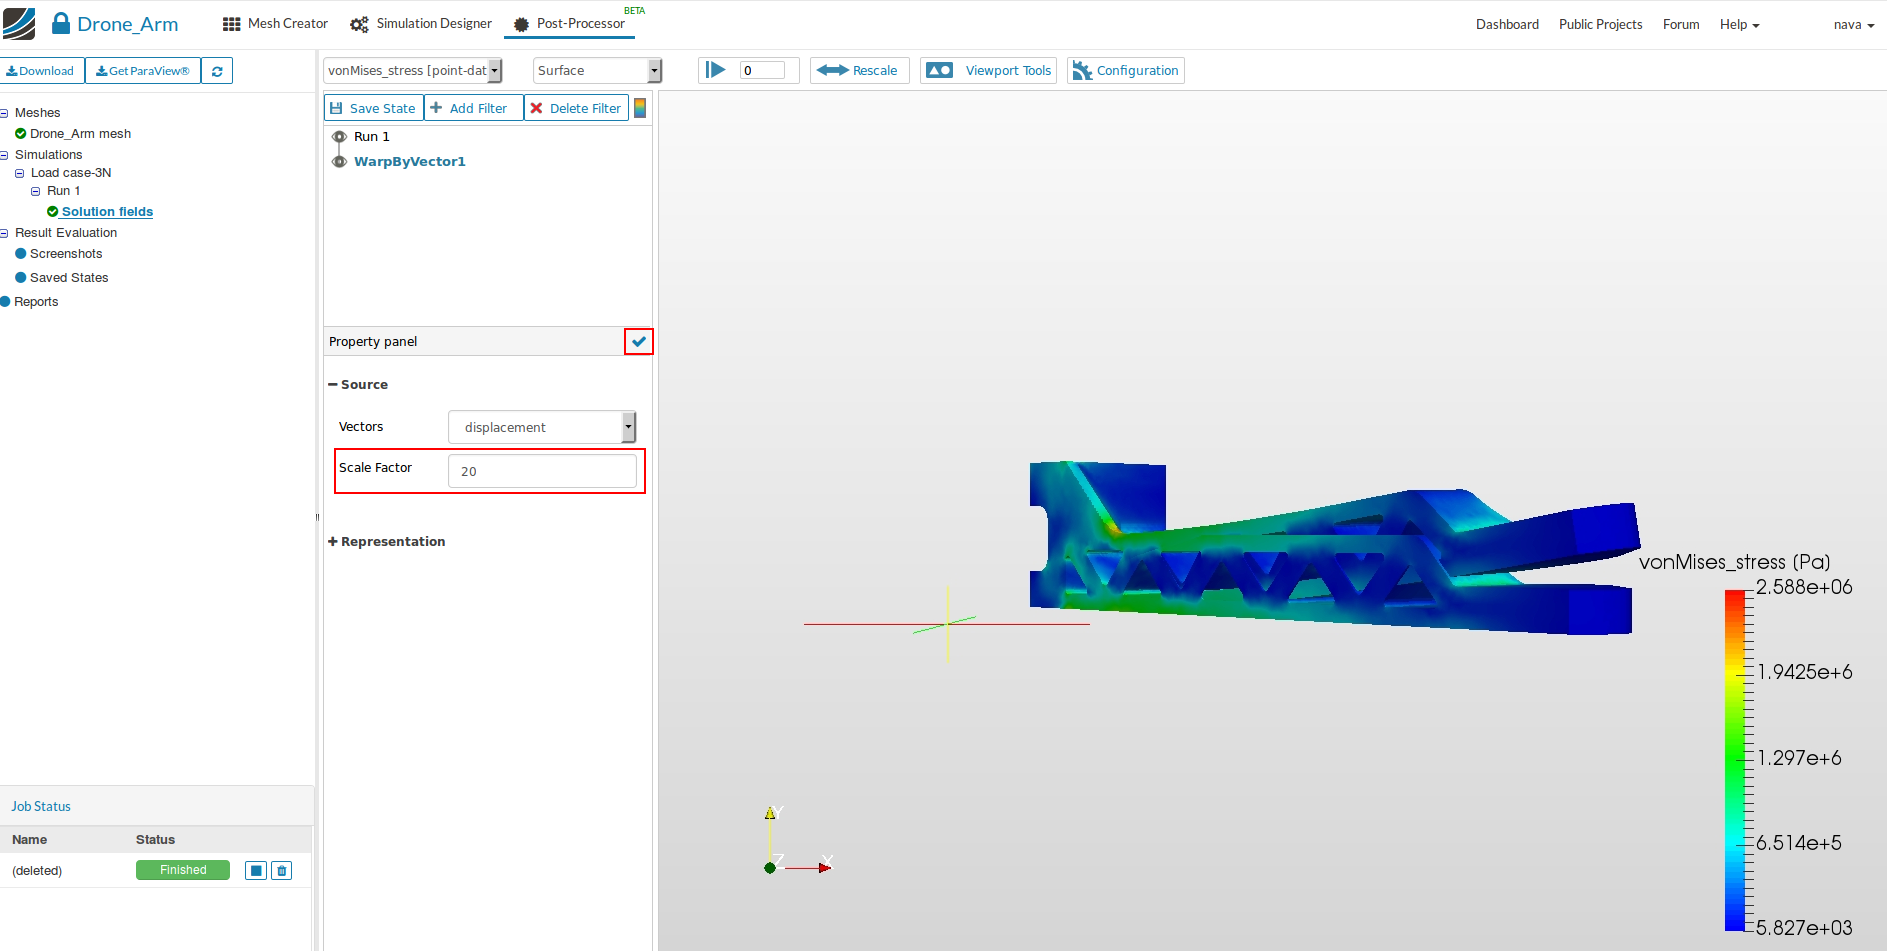Viewport: 1887px width, 951px height.
Task: Open Public Projects page
Action: coord(1600,25)
